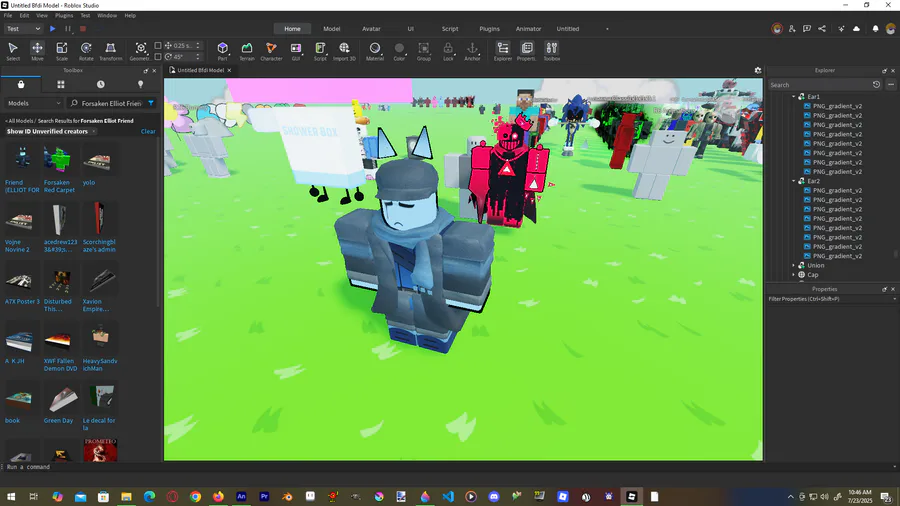The width and height of the screenshot is (900, 506).
Task: Remove Show ID Unverified creators filter chip
Action: 94,131
